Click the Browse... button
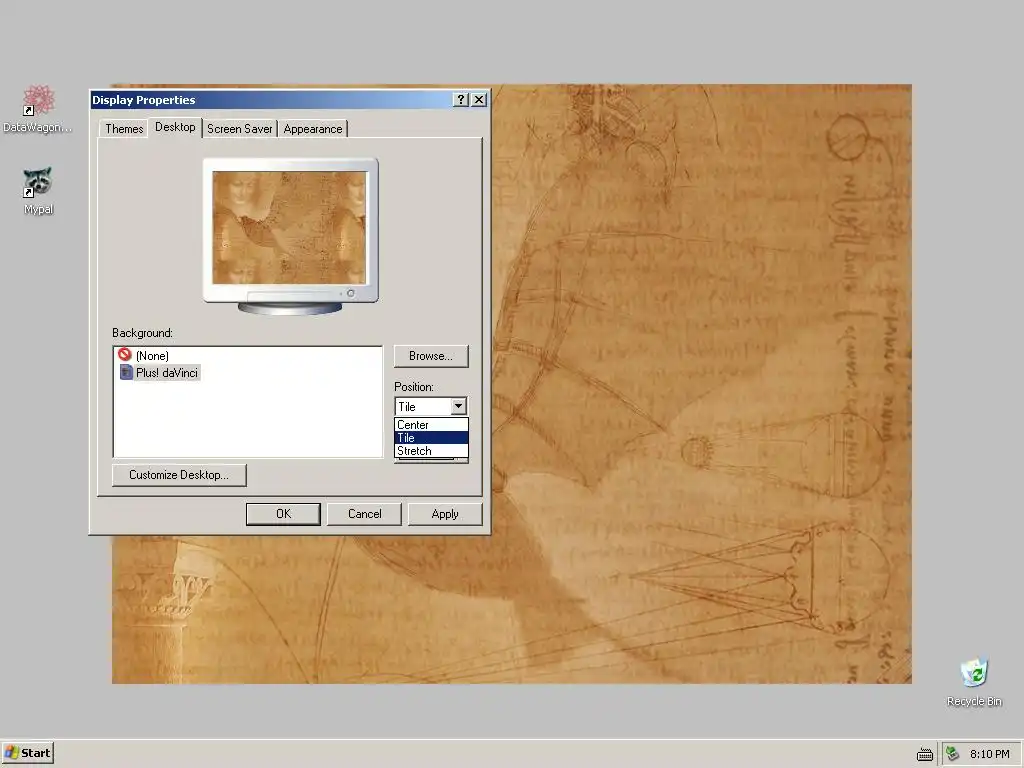This screenshot has height=768, width=1024. pyautogui.click(x=431, y=356)
